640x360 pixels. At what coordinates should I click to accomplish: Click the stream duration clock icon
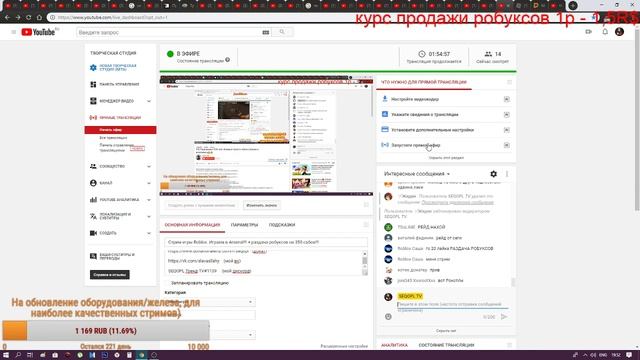(422, 54)
